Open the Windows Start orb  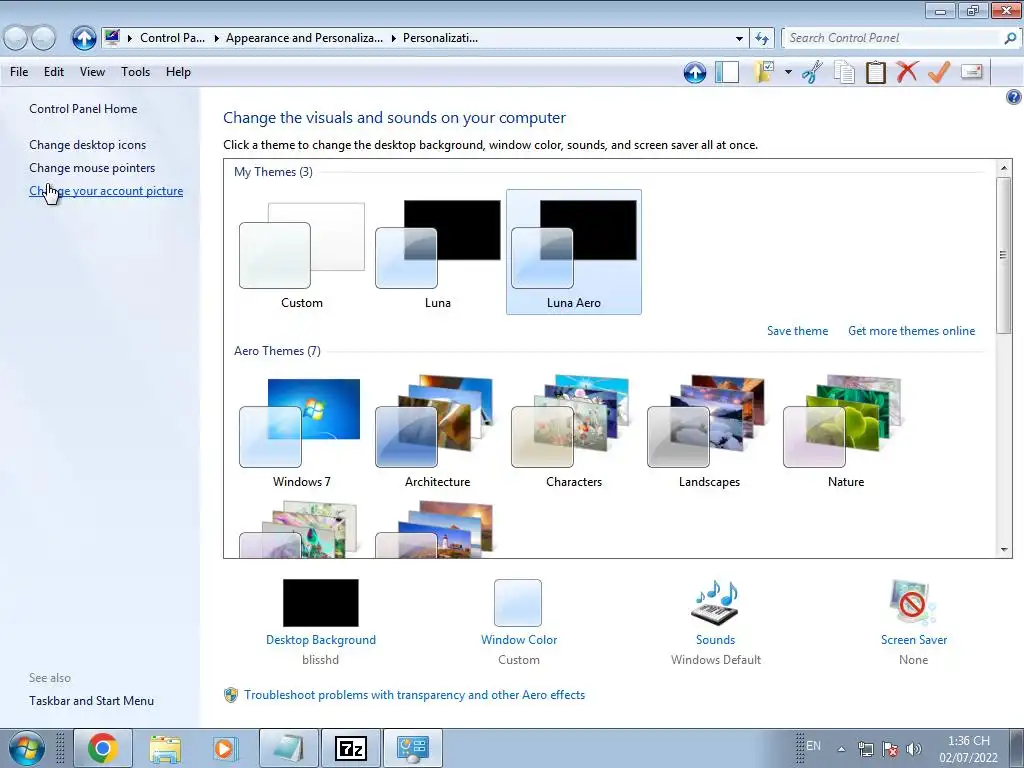pyautogui.click(x=27, y=748)
